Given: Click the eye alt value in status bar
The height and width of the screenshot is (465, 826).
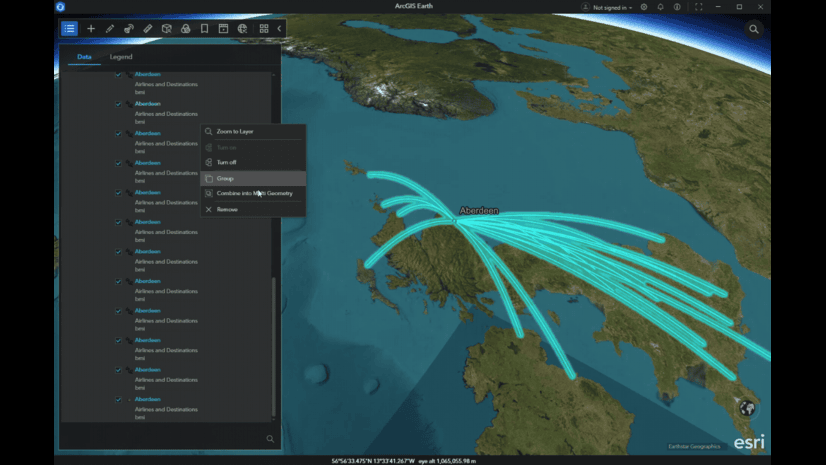Looking at the screenshot, I should pos(447,461).
